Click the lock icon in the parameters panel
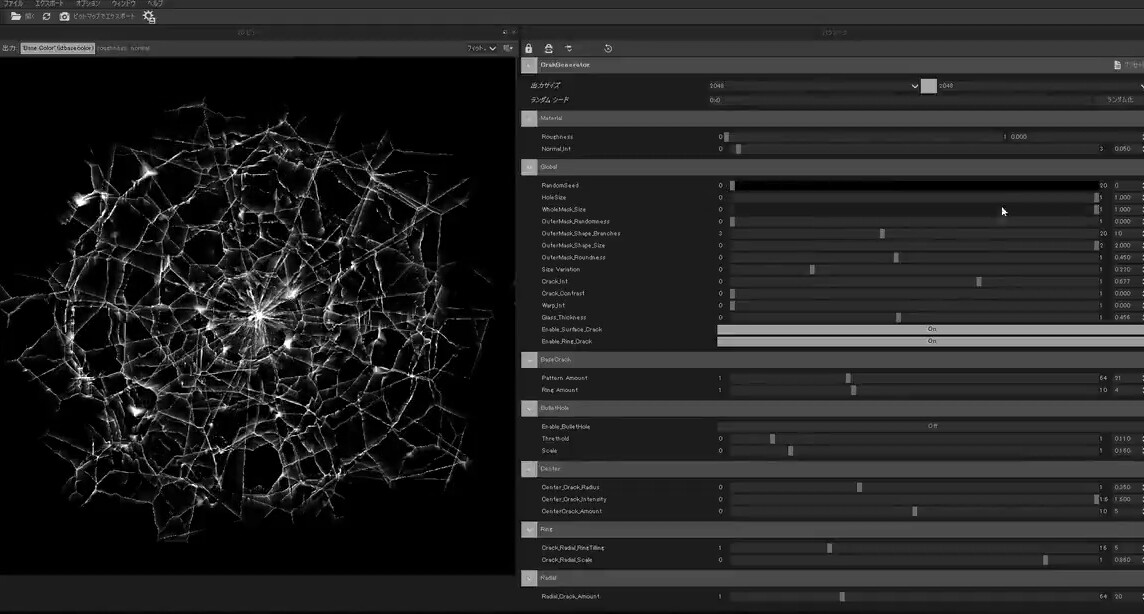The width and height of the screenshot is (1144, 614). click(529, 48)
